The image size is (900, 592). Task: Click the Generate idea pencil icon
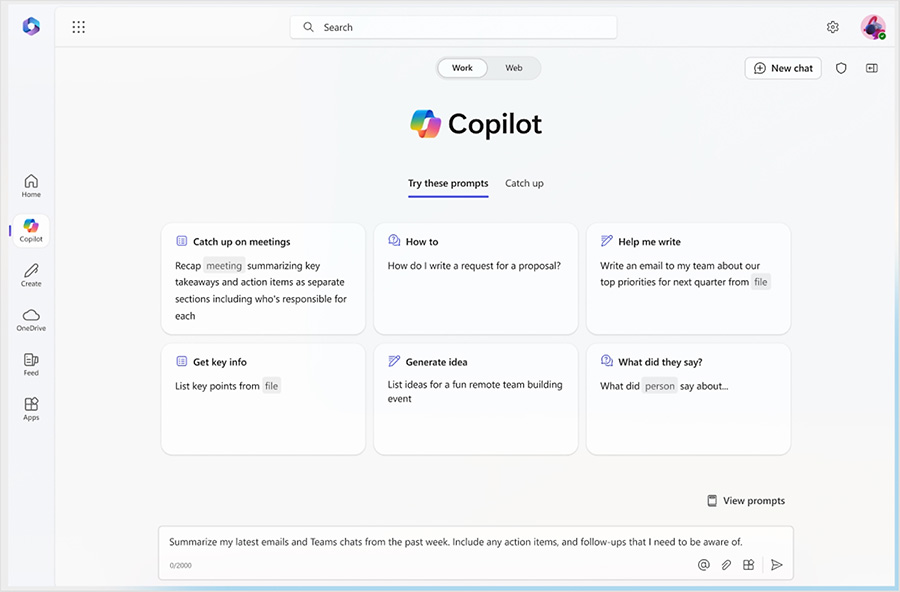click(394, 361)
